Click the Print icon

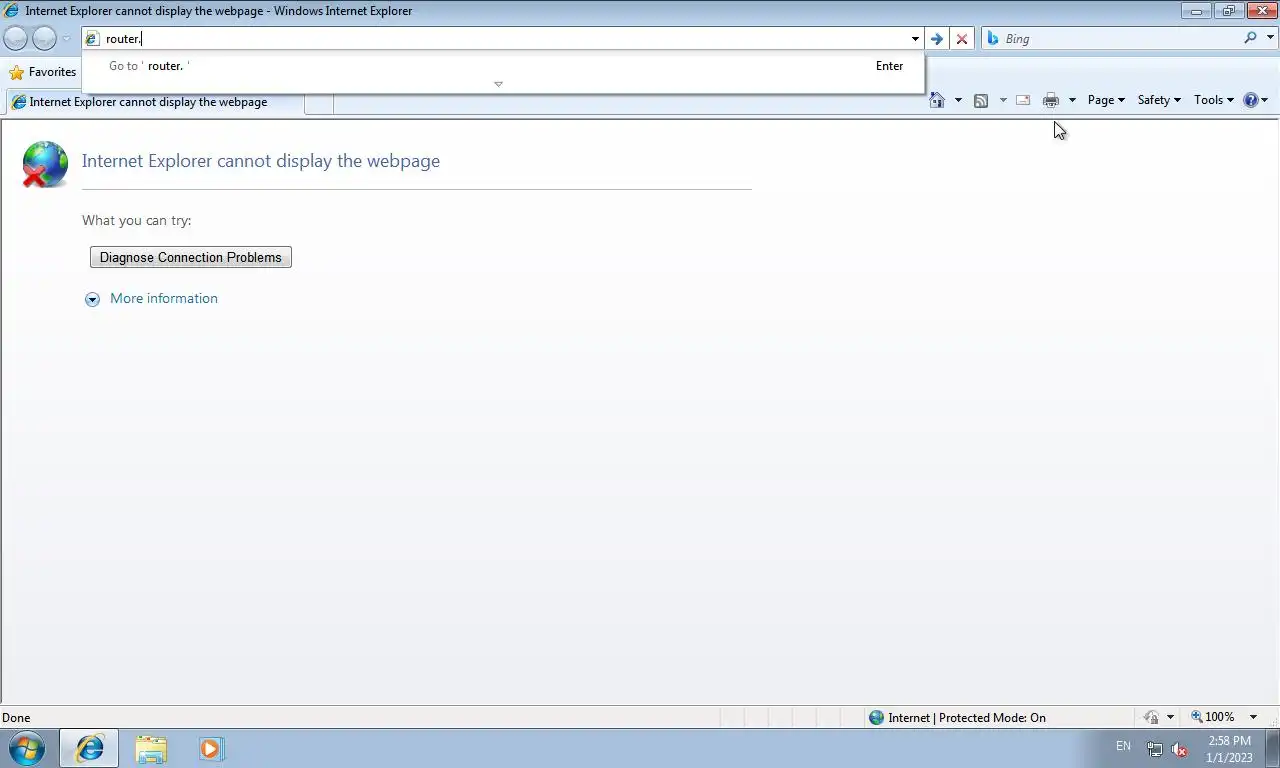pos(1051,100)
